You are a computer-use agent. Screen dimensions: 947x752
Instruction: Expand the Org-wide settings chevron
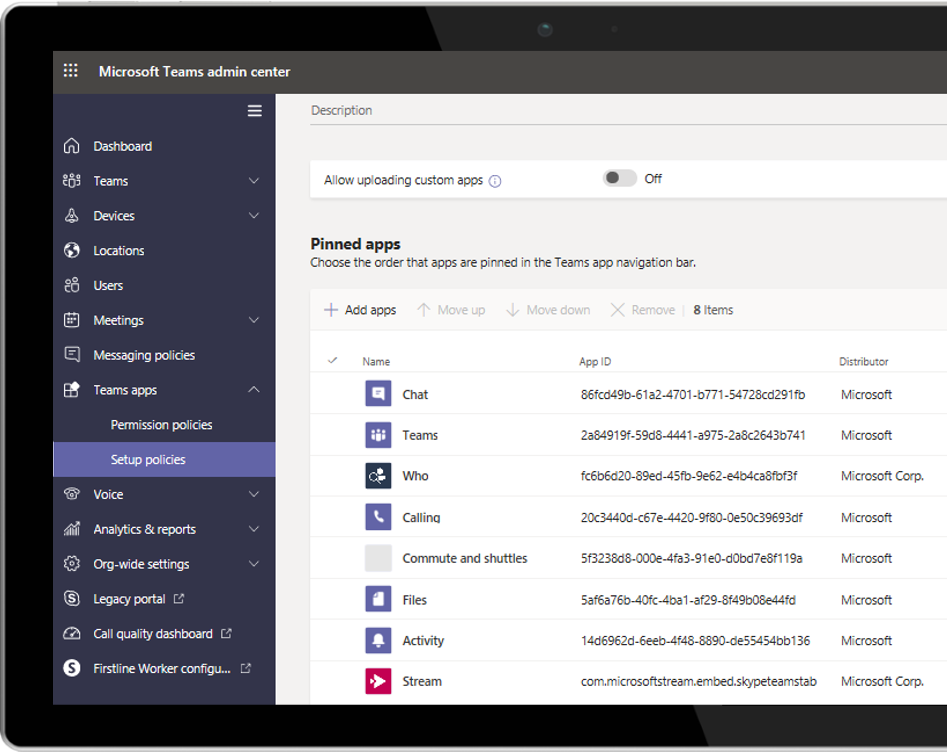coord(254,564)
